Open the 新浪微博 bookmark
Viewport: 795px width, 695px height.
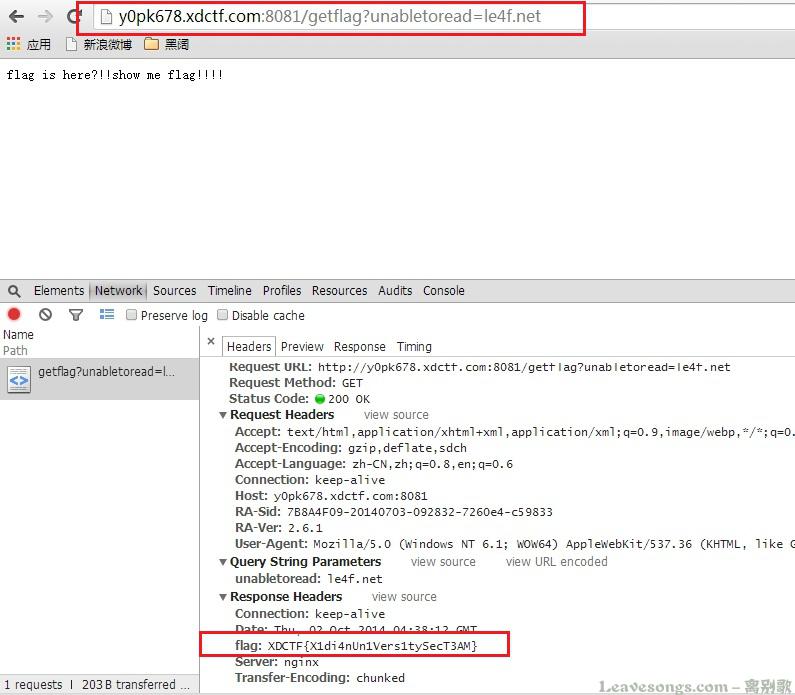coord(99,45)
